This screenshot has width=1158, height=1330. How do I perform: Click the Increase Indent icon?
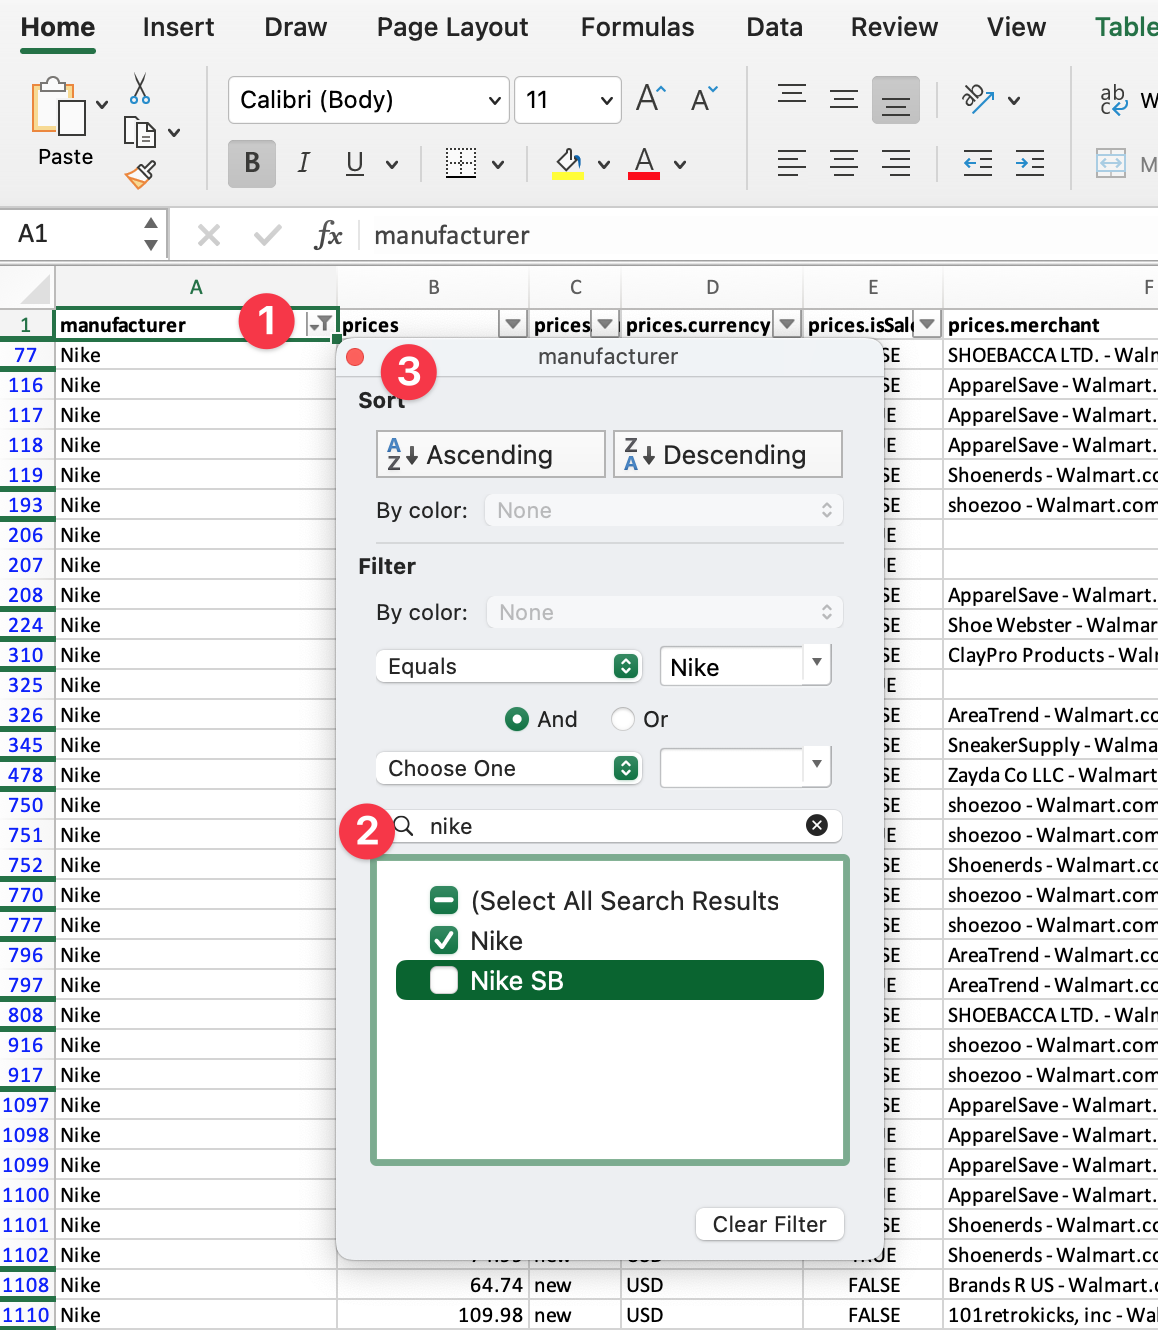(x=1029, y=163)
